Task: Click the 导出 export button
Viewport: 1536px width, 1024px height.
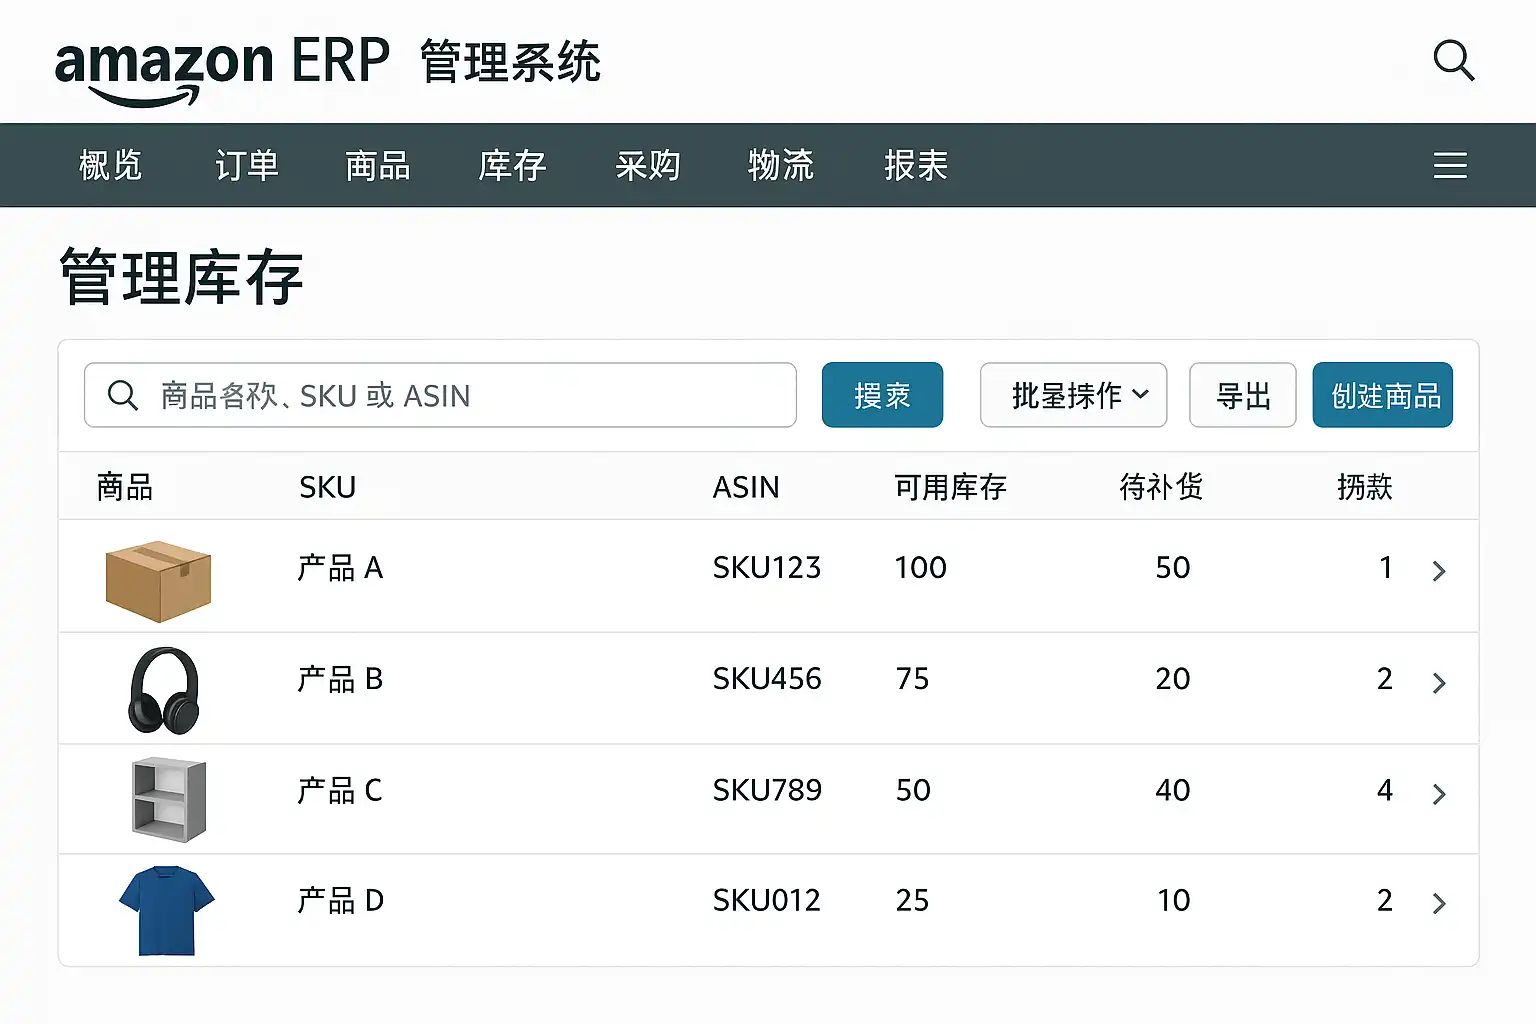Action: click(1243, 395)
